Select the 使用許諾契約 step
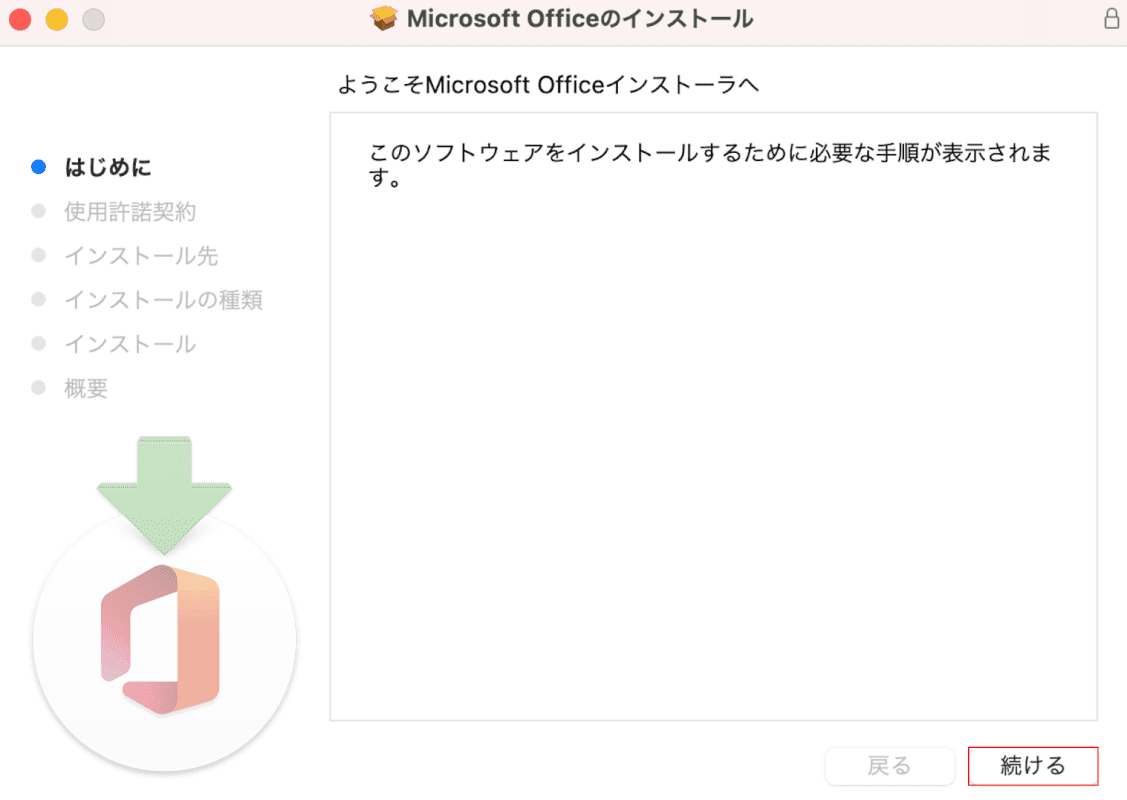The width and height of the screenshot is (1127, 800). click(130, 211)
